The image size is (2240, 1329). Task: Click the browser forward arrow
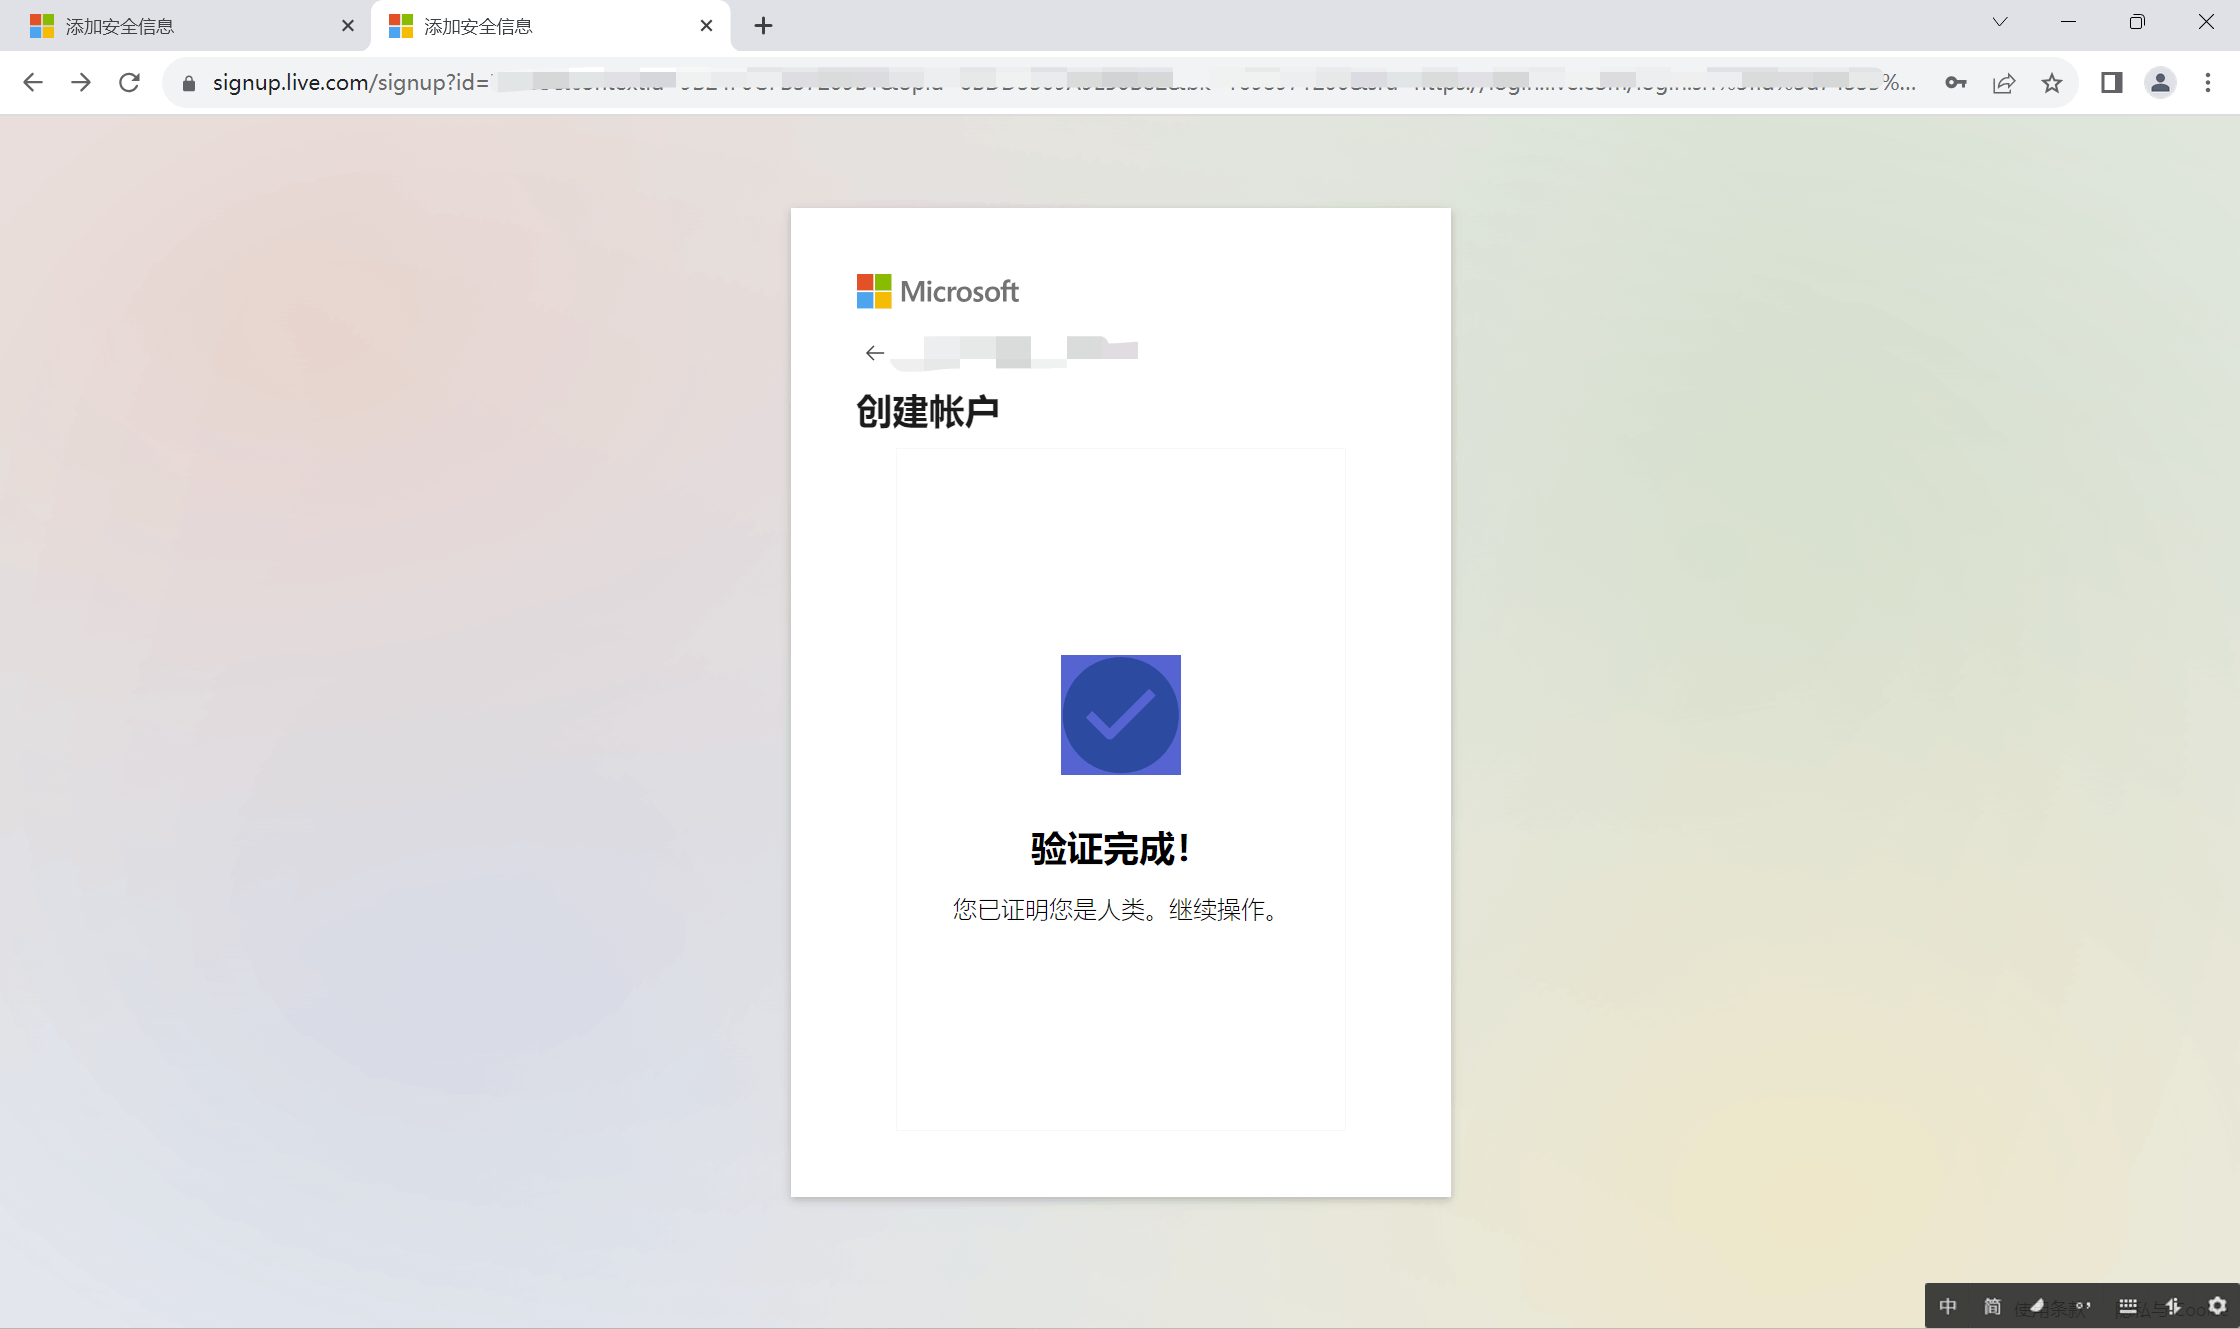[81, 83]
